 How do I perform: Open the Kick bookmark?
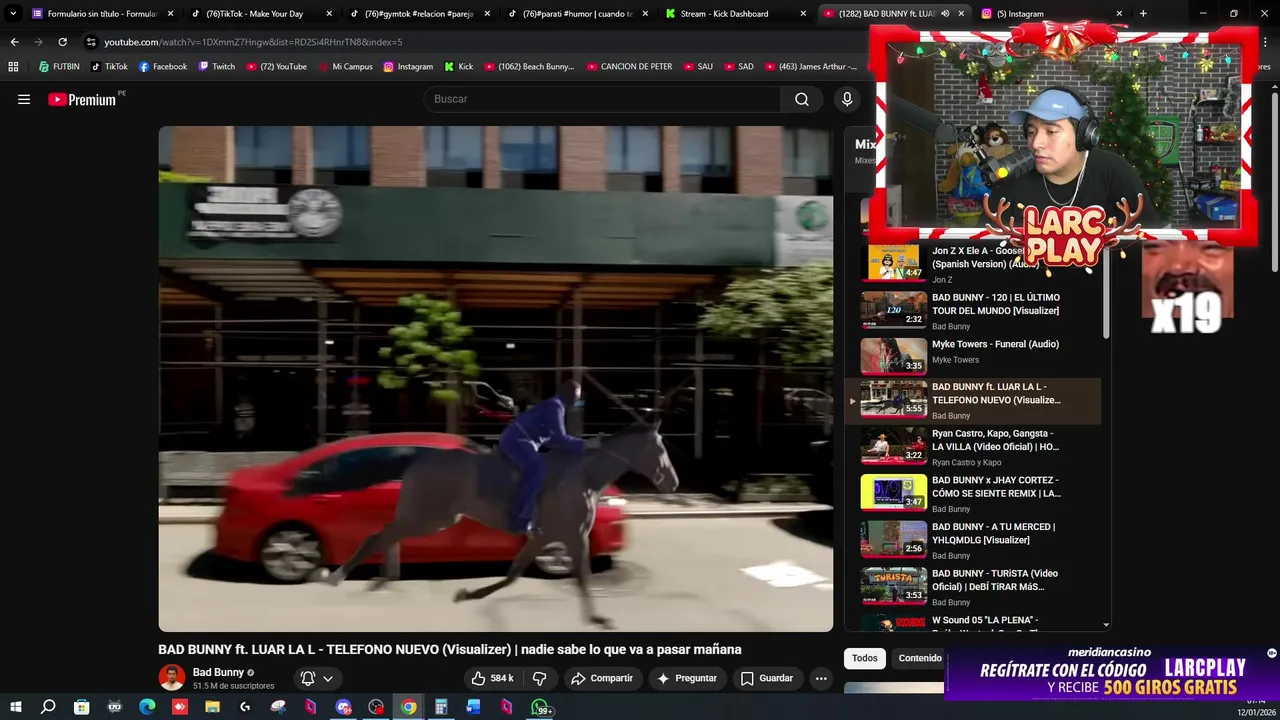459,67
